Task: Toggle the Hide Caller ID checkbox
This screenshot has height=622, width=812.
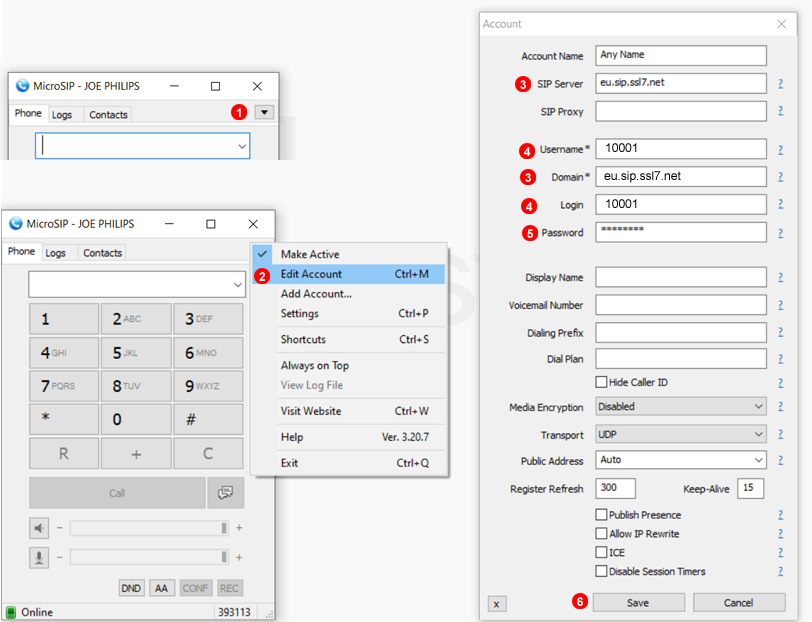Action: 601,382
